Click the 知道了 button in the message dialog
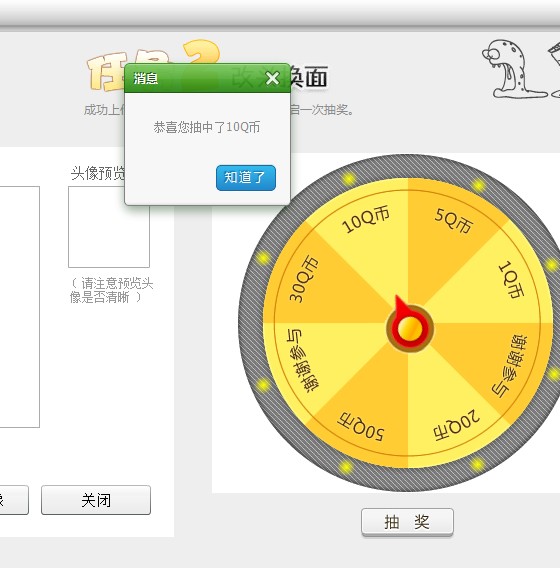560x568 pixels. (x=246, y=178)
